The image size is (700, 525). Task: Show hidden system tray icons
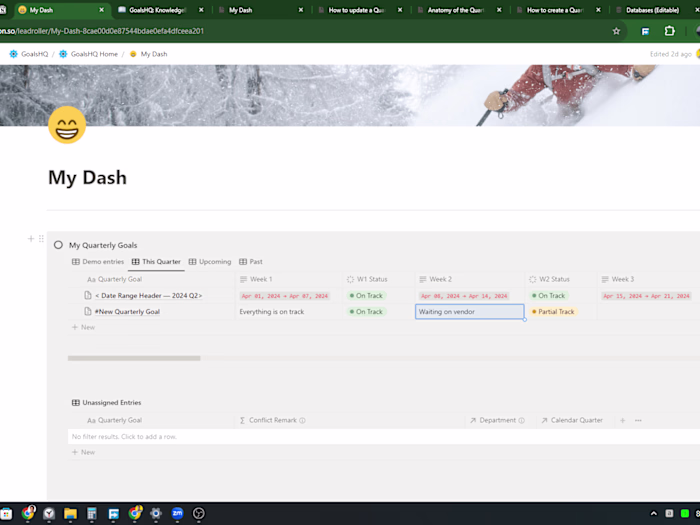tap(654, 513)
